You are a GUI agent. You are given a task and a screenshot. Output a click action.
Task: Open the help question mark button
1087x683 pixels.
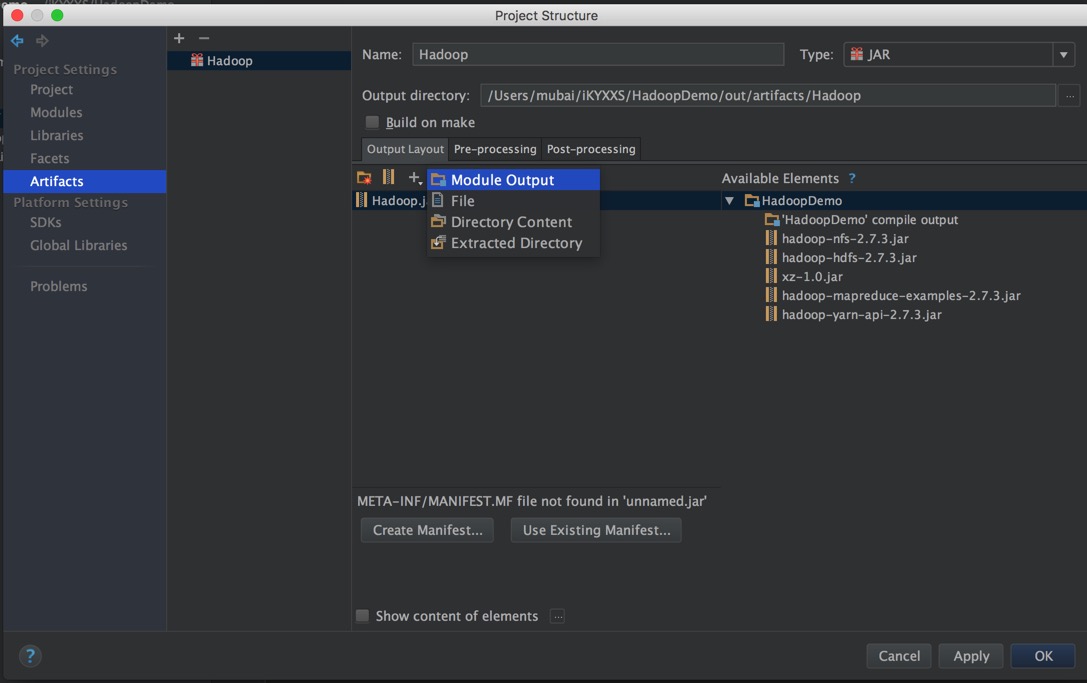[x=30, y=656]
